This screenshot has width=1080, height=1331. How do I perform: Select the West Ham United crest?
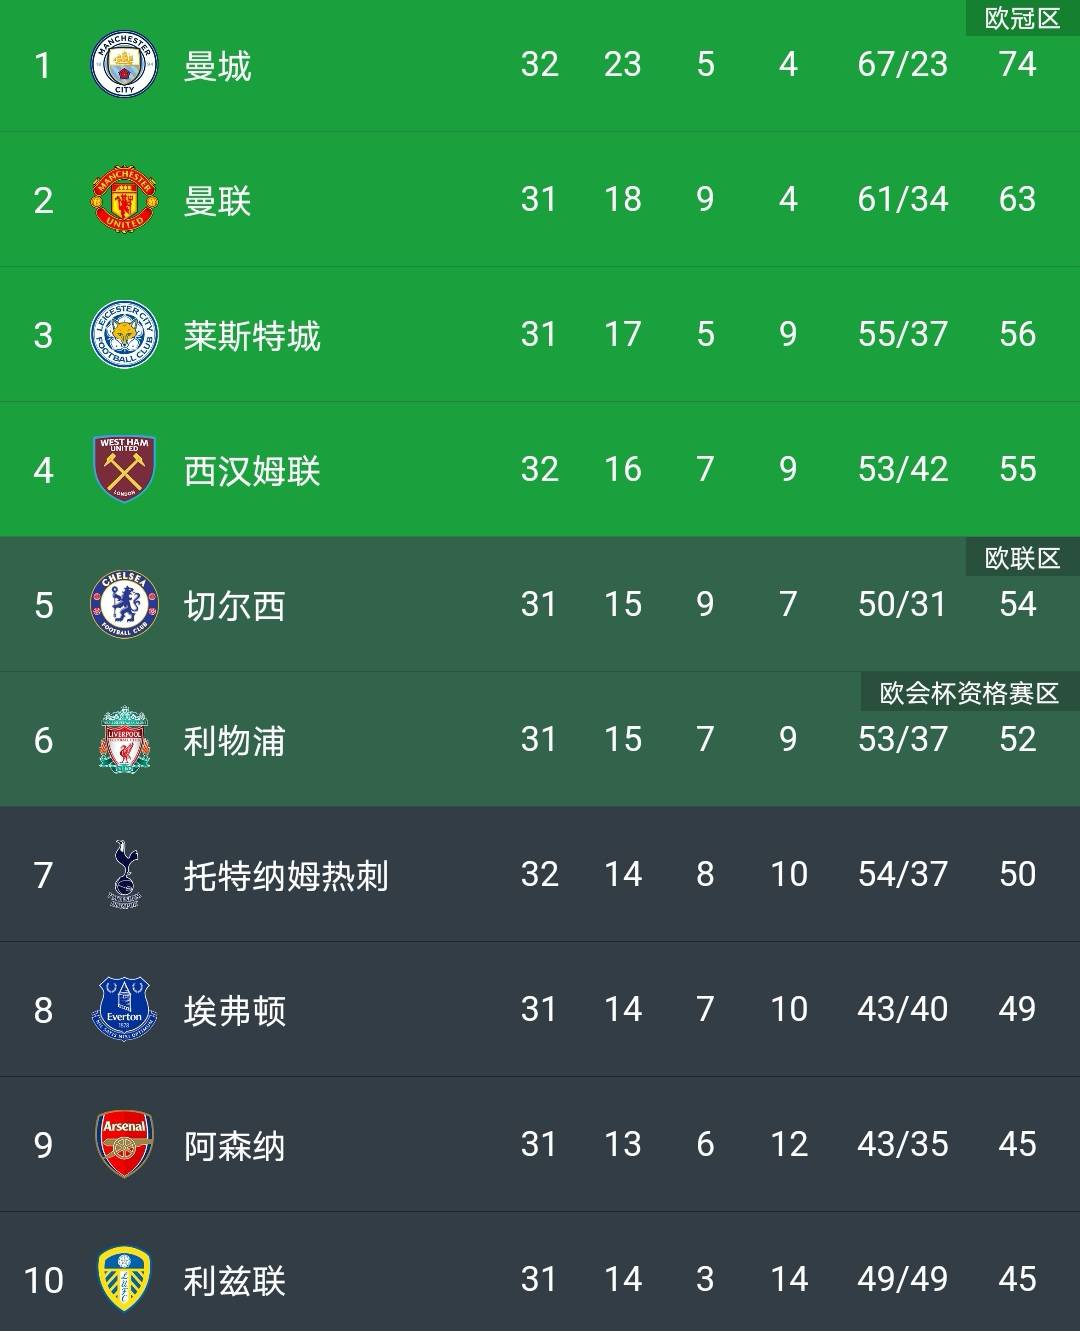(x=124, y=469)
